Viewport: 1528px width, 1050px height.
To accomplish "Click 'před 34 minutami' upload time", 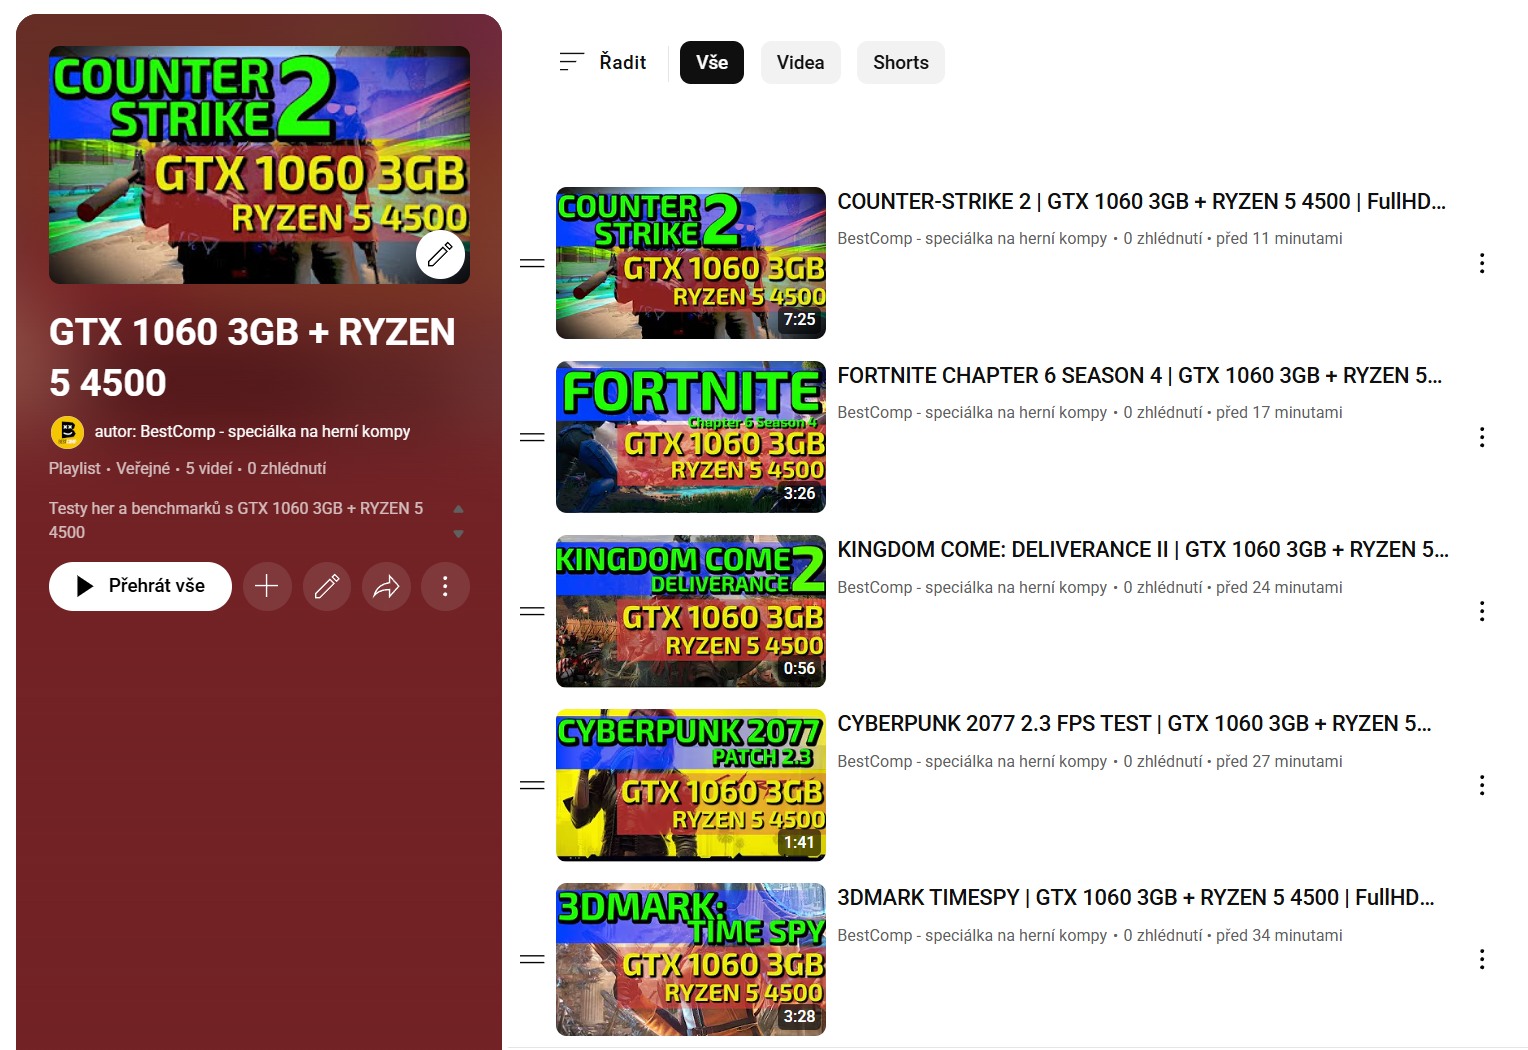I will [1279, 936].
